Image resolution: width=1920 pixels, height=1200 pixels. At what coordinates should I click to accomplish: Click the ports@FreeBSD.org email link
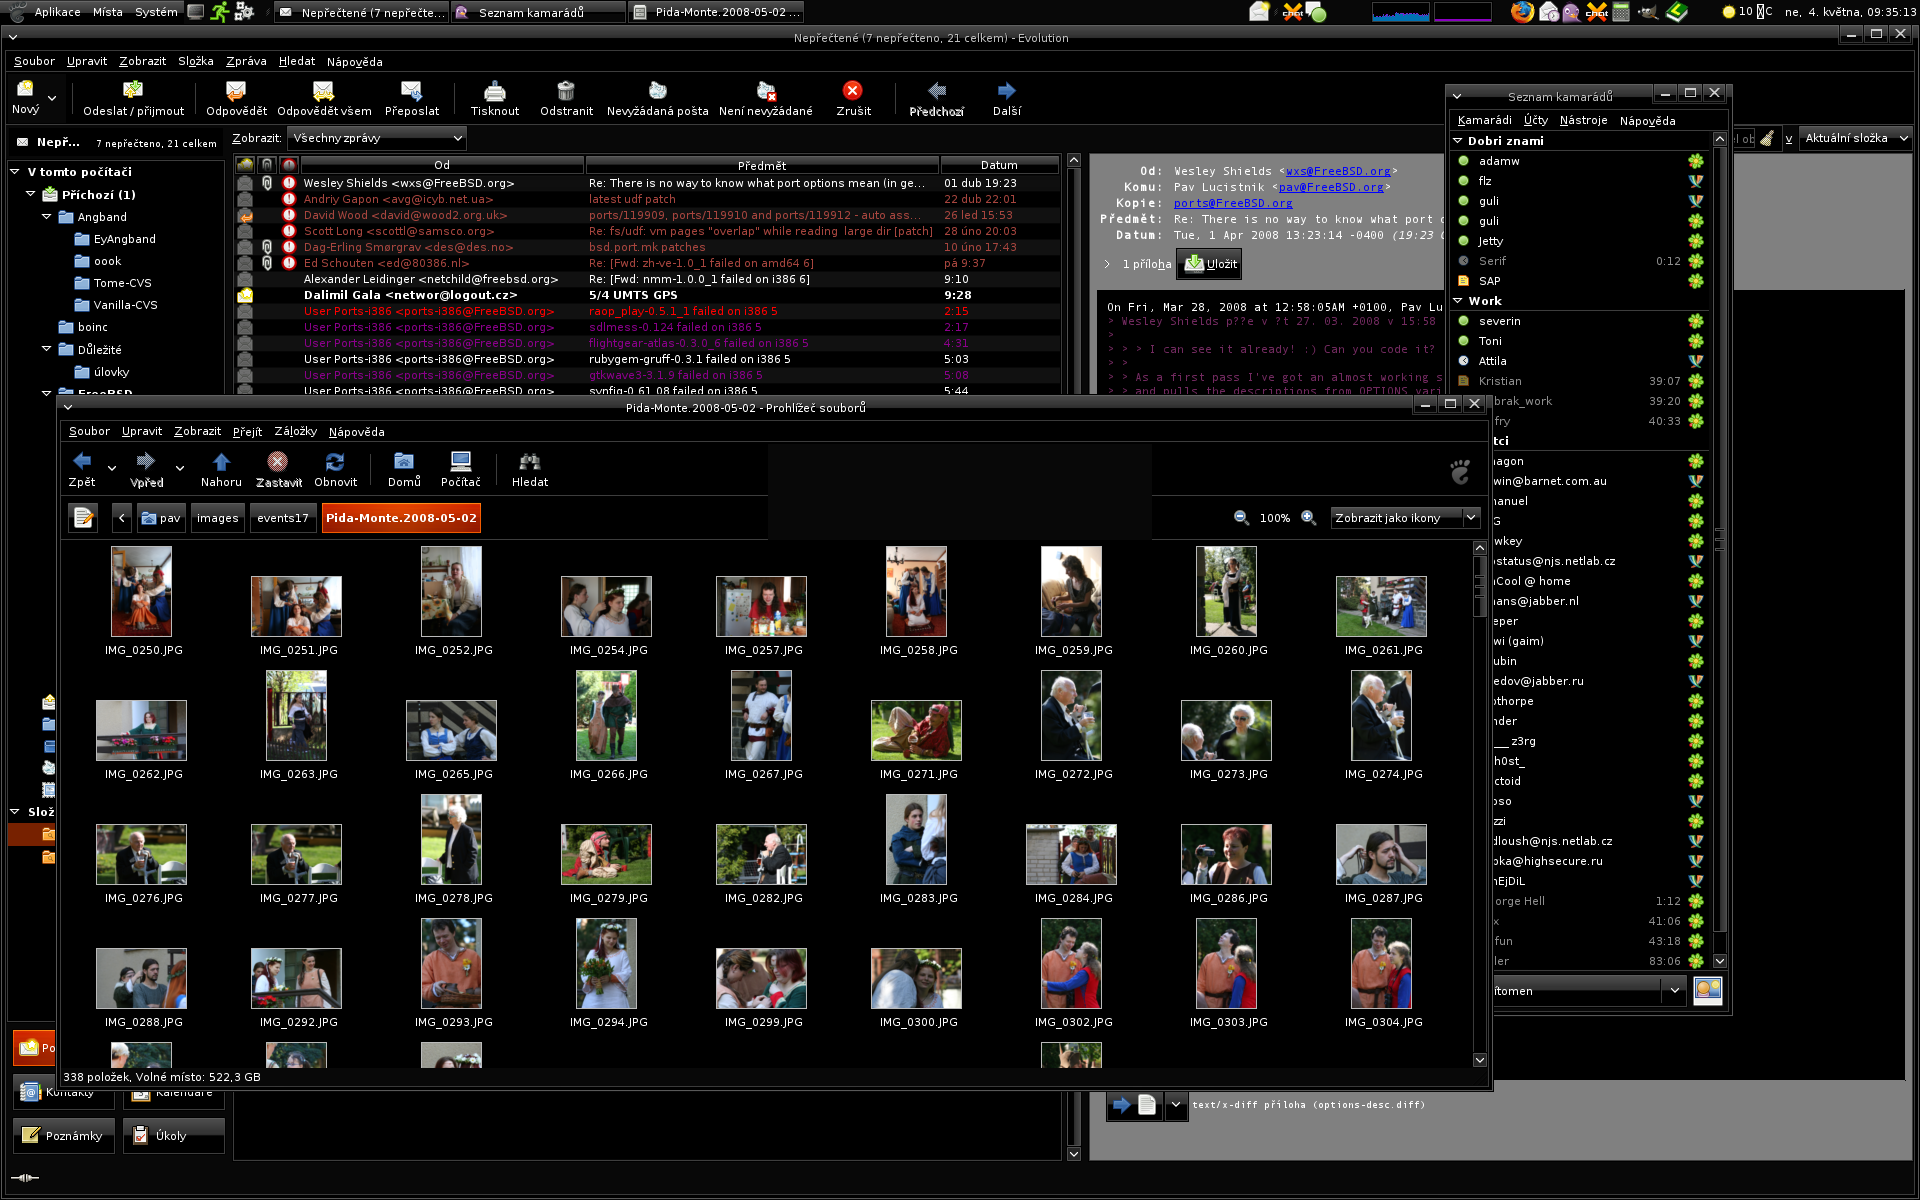pyautogui.click(x=1232, y=203)
